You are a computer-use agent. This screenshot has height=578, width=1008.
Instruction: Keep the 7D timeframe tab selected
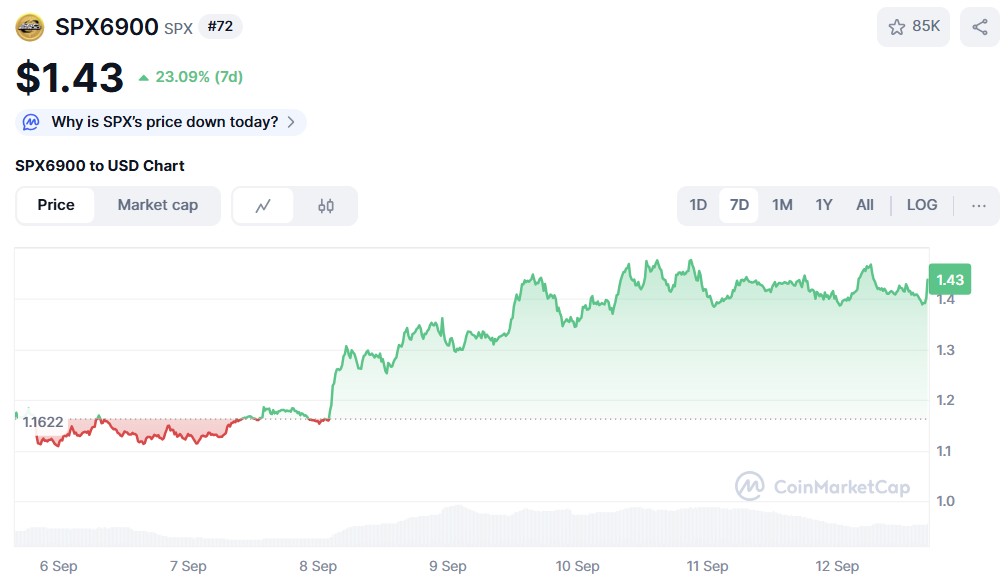pyautogui.click(x=739, y=205)
